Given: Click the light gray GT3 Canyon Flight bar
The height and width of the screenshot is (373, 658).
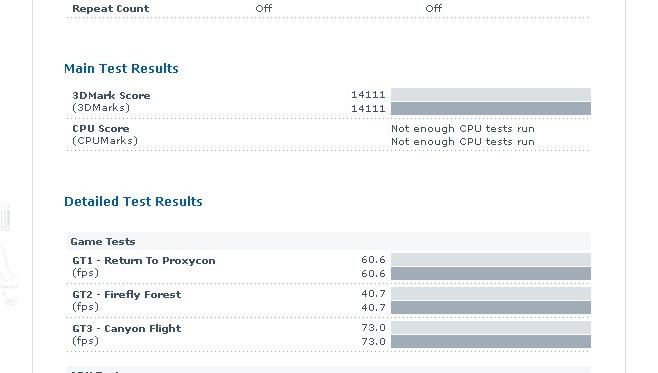Looking at the screenshot, I should (491, 327).
